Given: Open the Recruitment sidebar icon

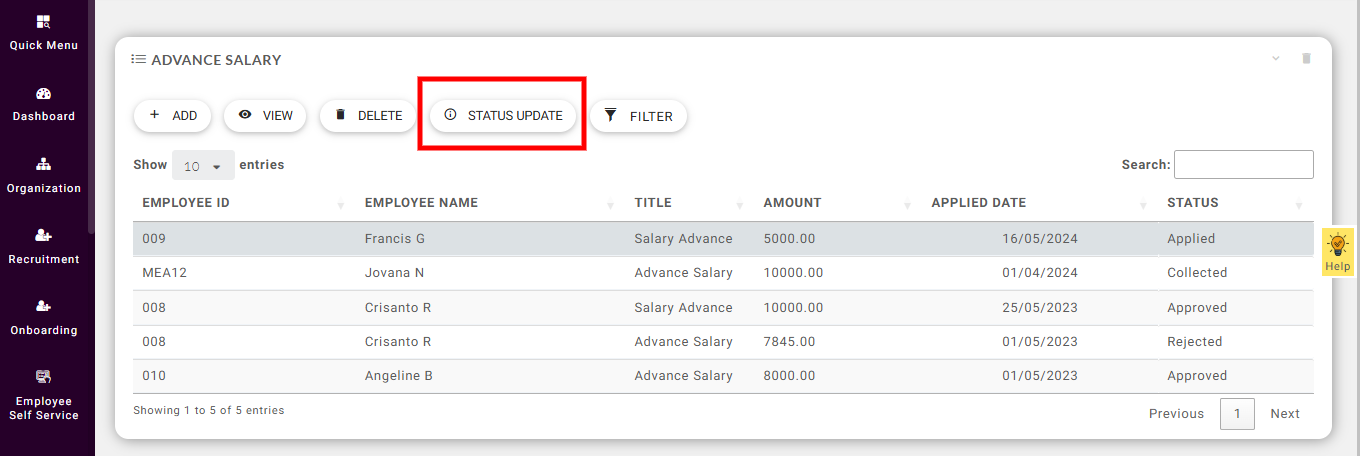Looking at the screenshot, I should tap(43, 236).
